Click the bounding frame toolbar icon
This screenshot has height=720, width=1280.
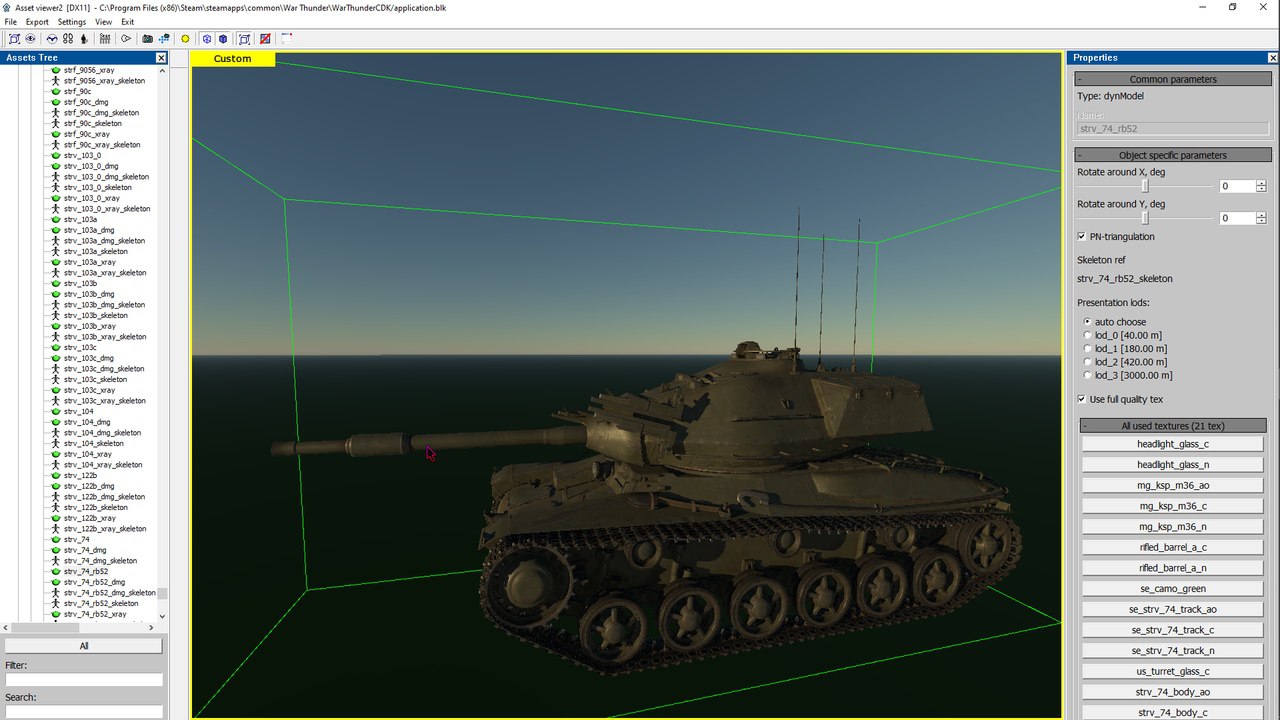244,39
